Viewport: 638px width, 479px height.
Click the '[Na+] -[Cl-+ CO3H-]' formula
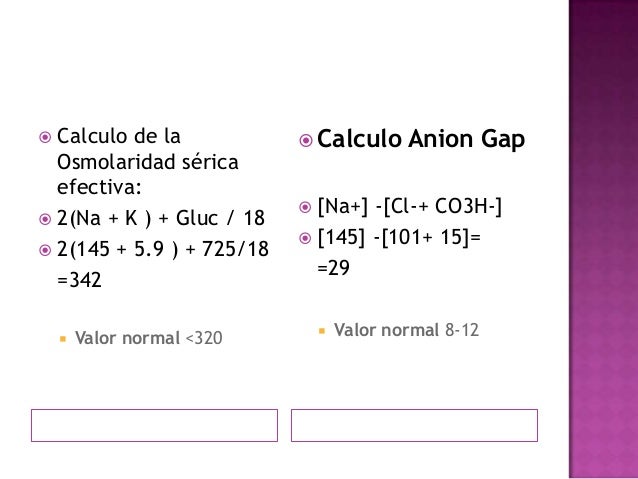[410, 206]
